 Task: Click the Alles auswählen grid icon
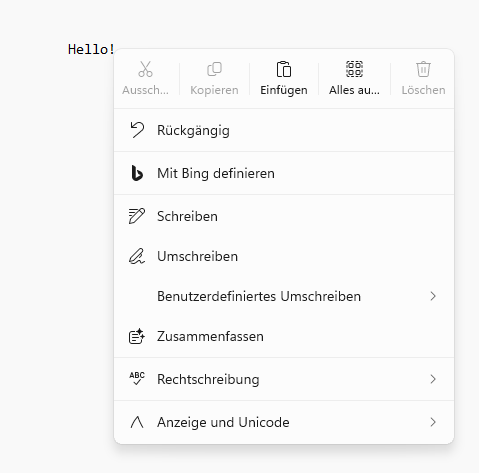(x=354, y=69)
